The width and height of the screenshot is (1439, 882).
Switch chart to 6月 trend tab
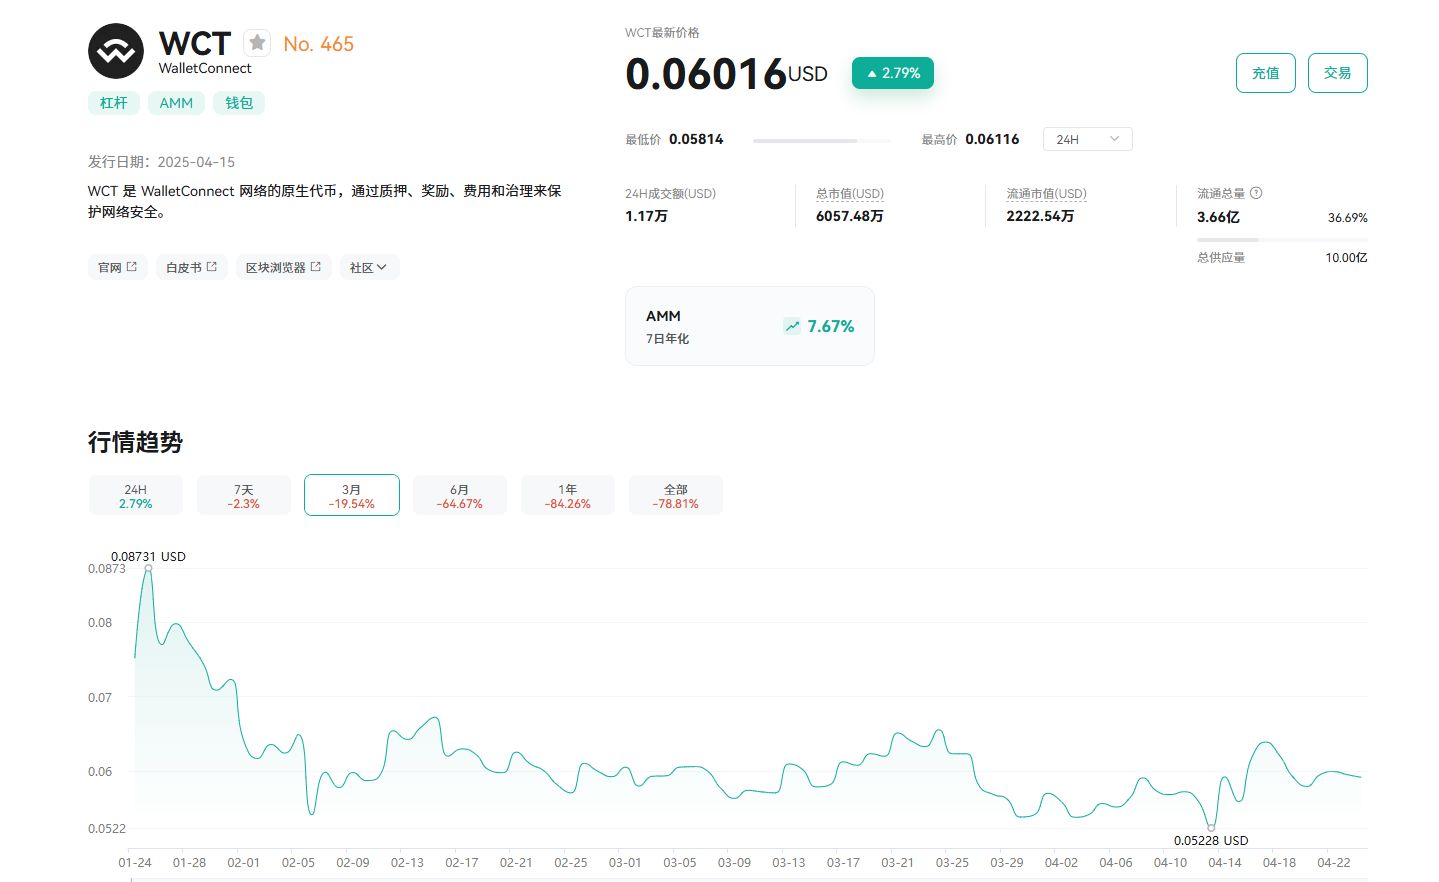coord(460,496)
